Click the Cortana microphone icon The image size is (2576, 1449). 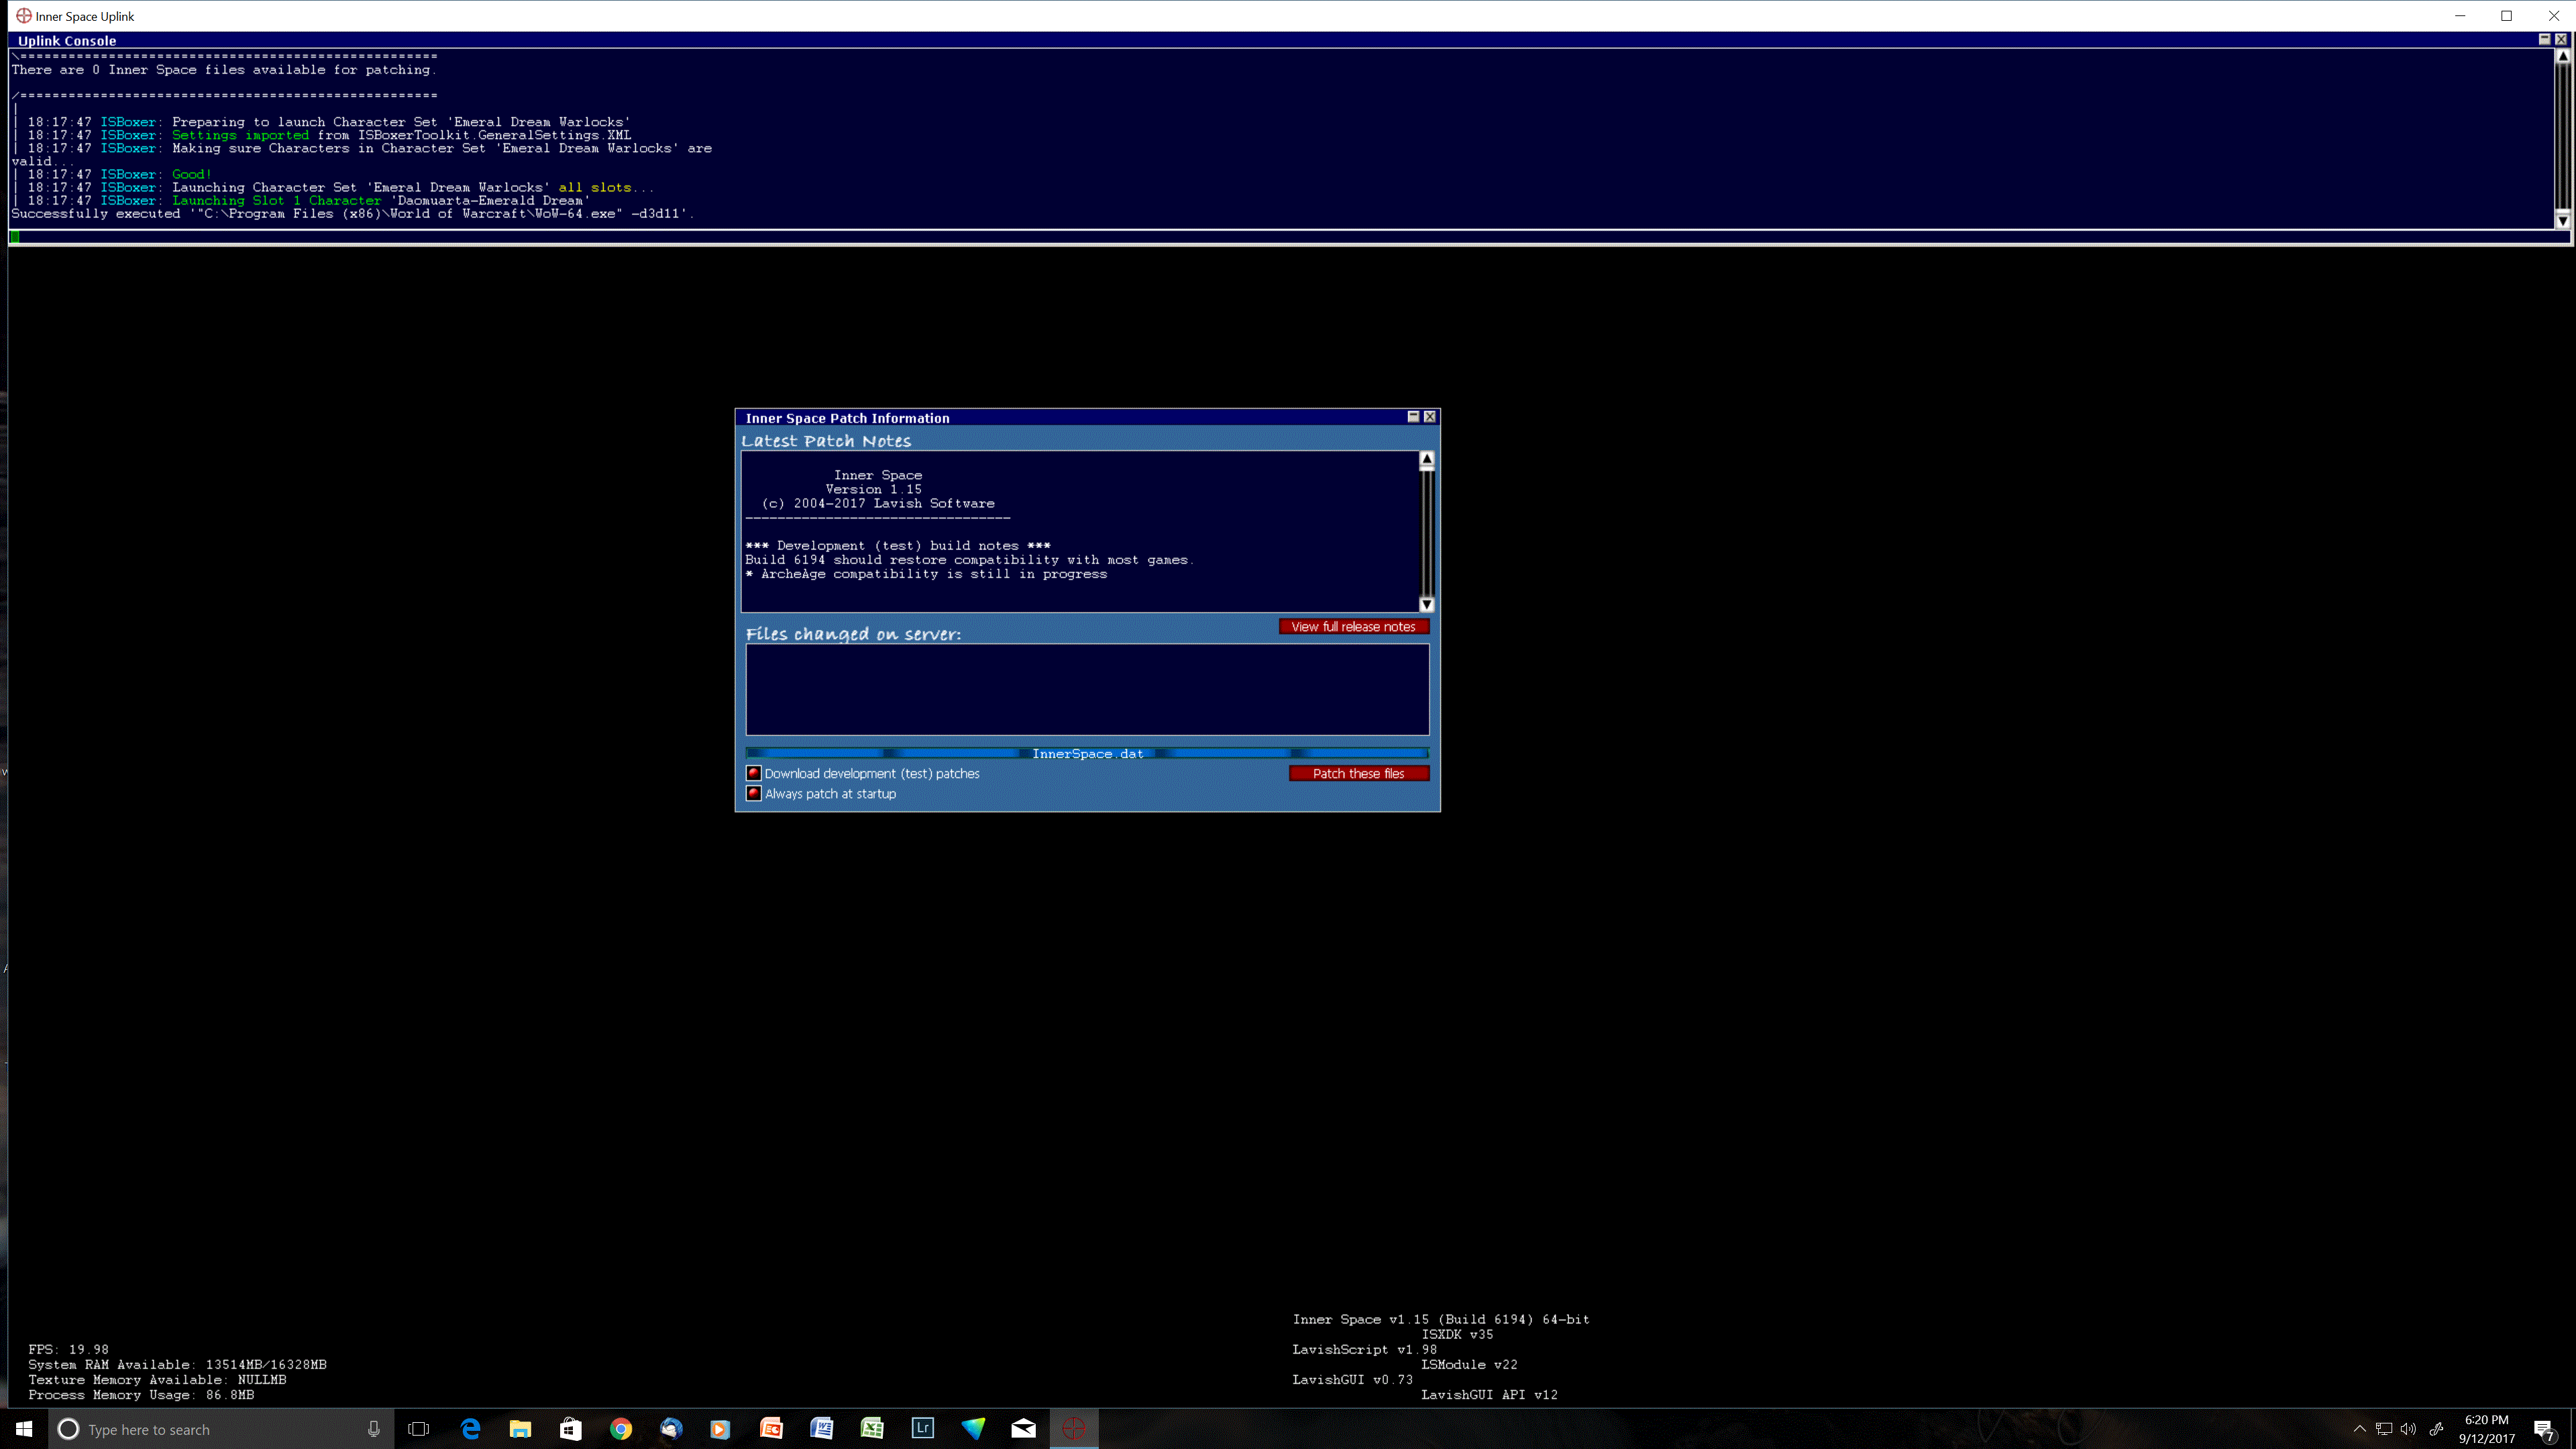pos(373,1429)
